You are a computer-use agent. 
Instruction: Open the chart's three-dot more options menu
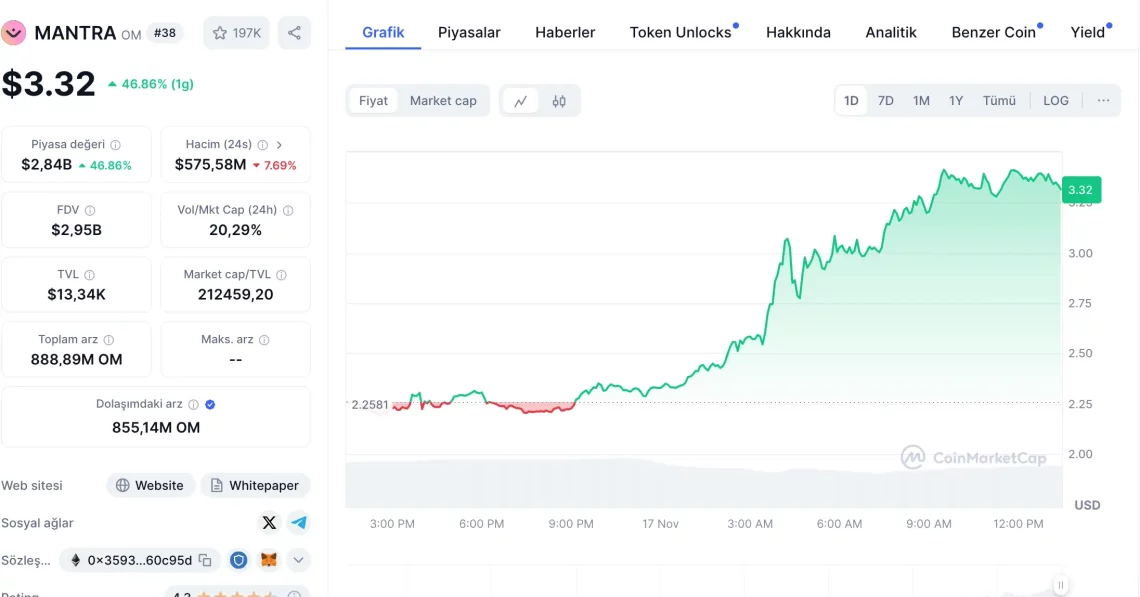click(1103, 101)
